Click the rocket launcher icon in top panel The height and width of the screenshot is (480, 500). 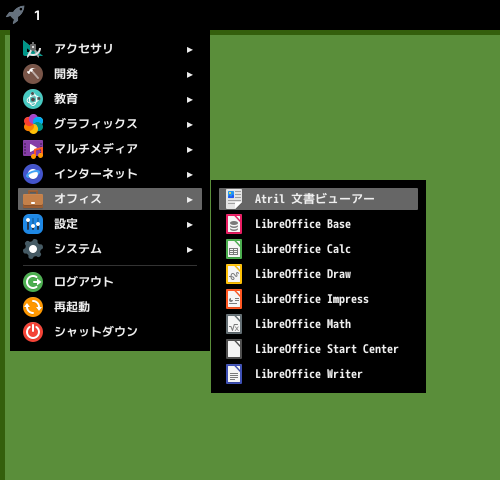coord(15,15)
